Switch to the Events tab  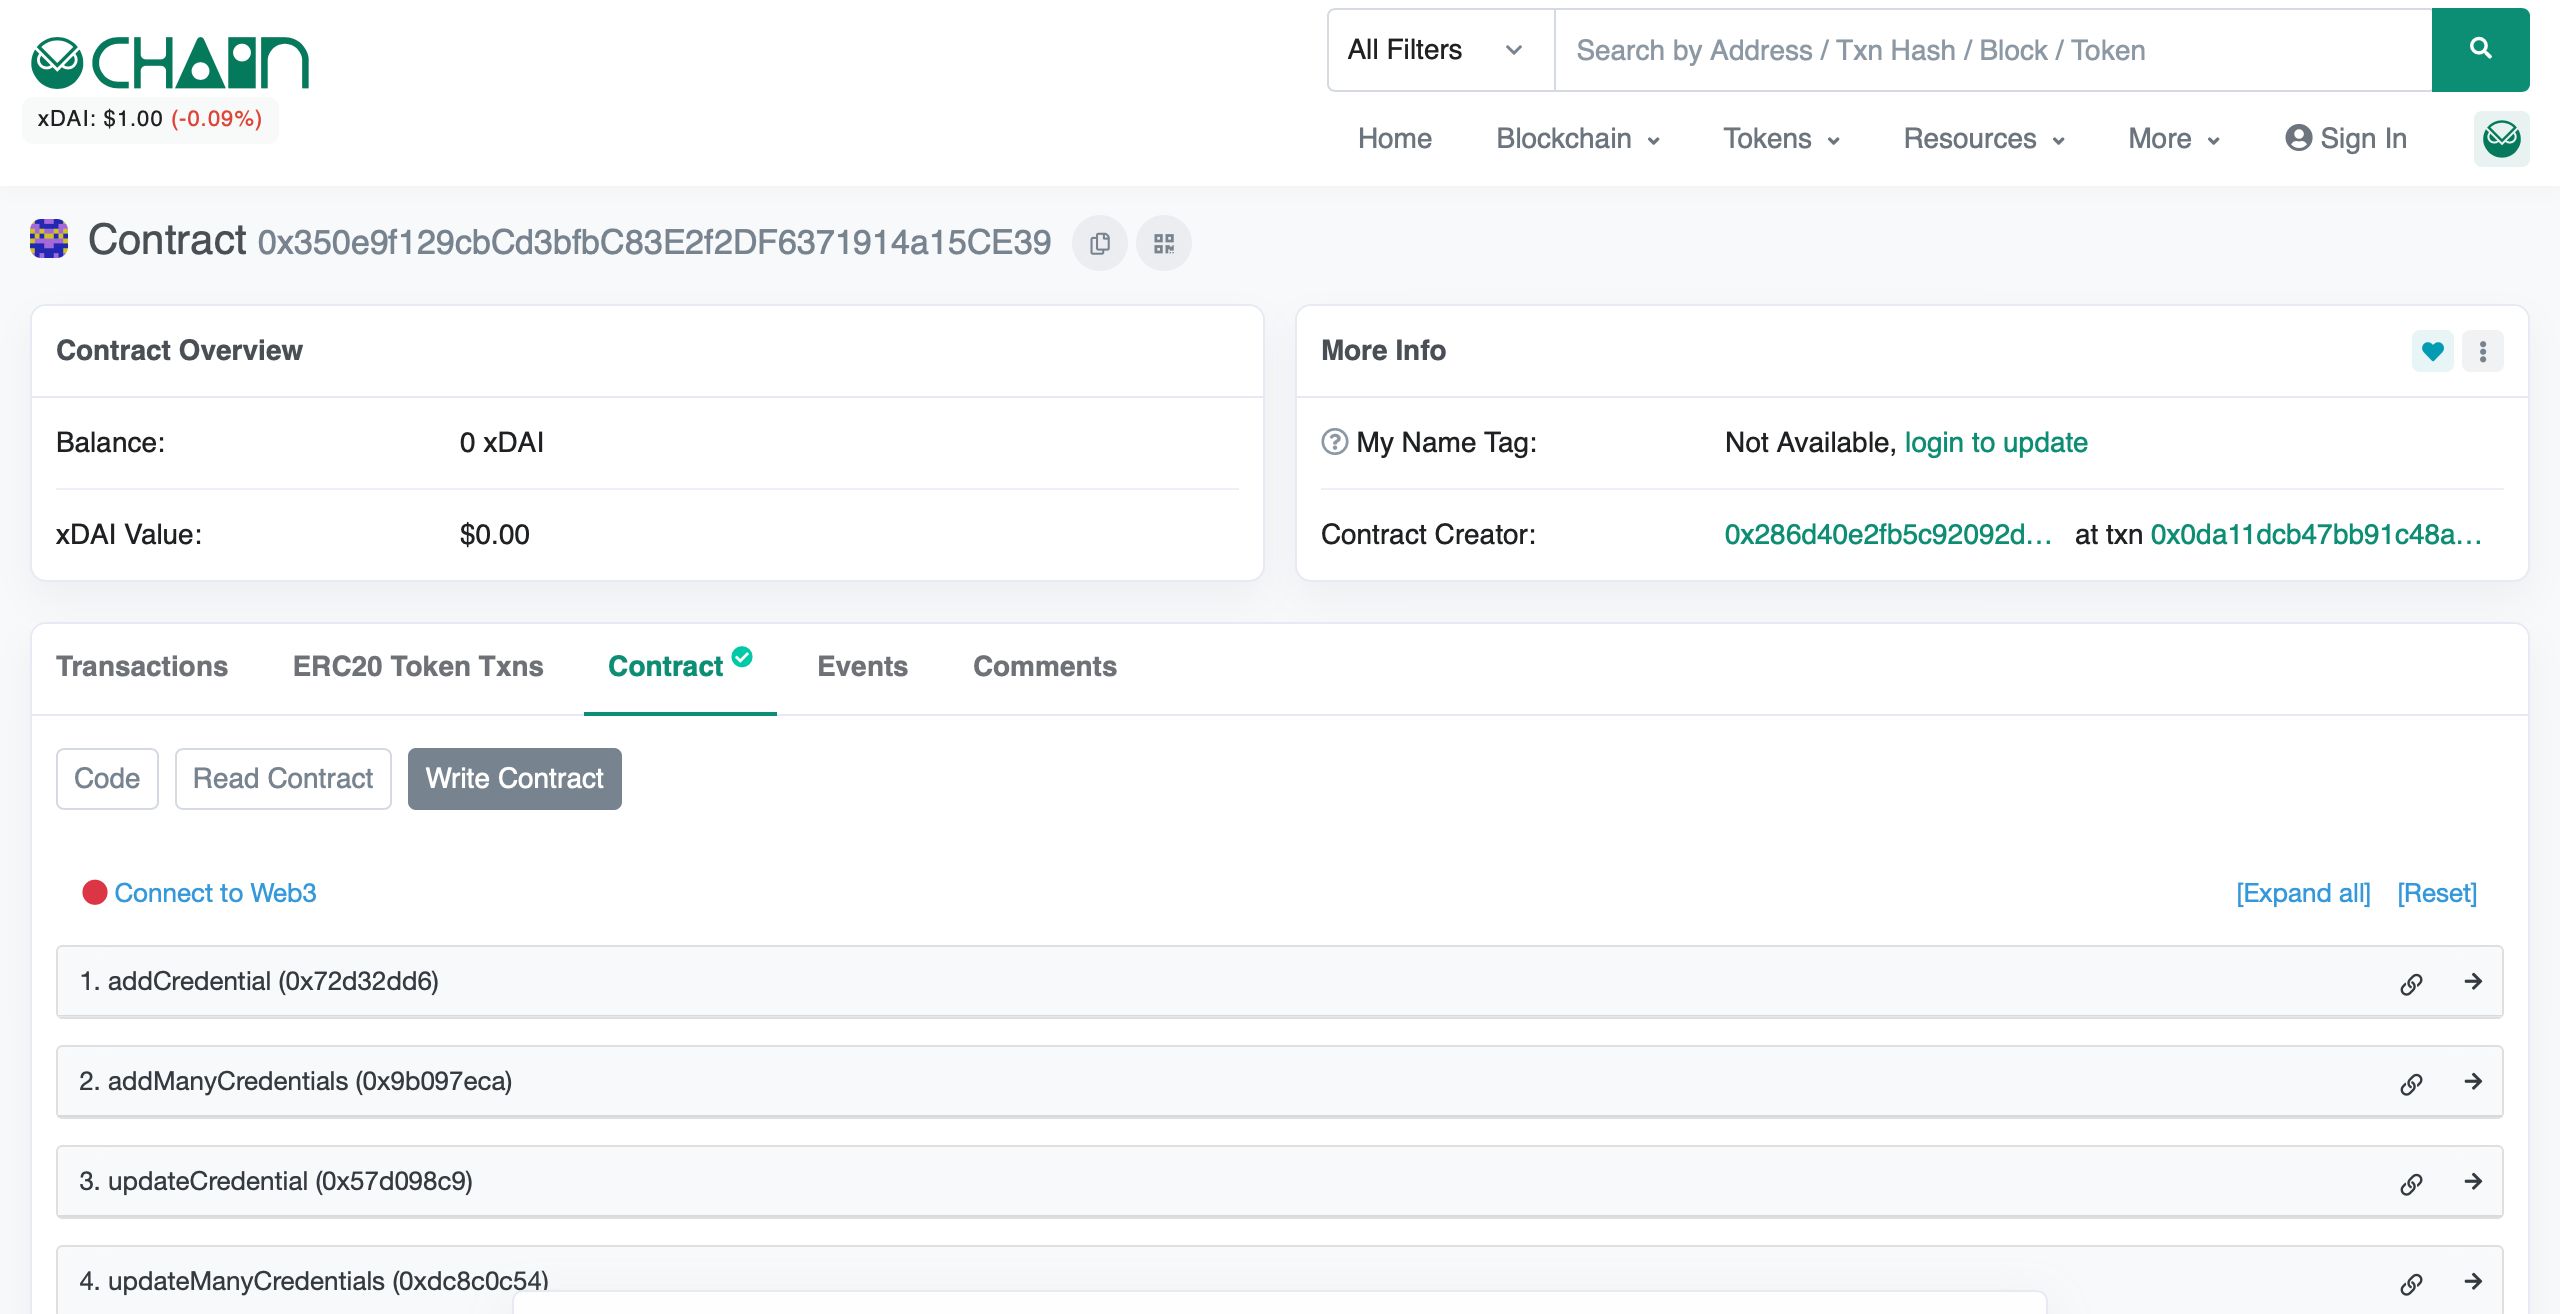(862, 666)
